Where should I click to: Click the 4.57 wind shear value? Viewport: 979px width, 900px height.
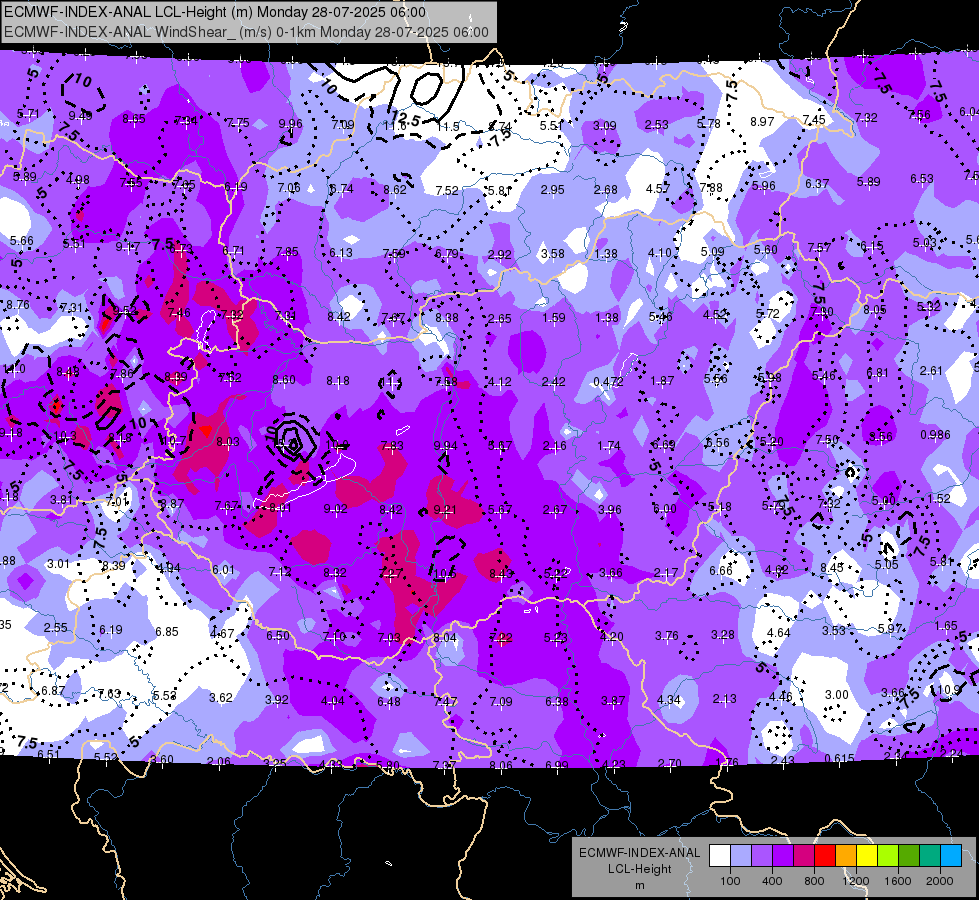click(658, 188)
